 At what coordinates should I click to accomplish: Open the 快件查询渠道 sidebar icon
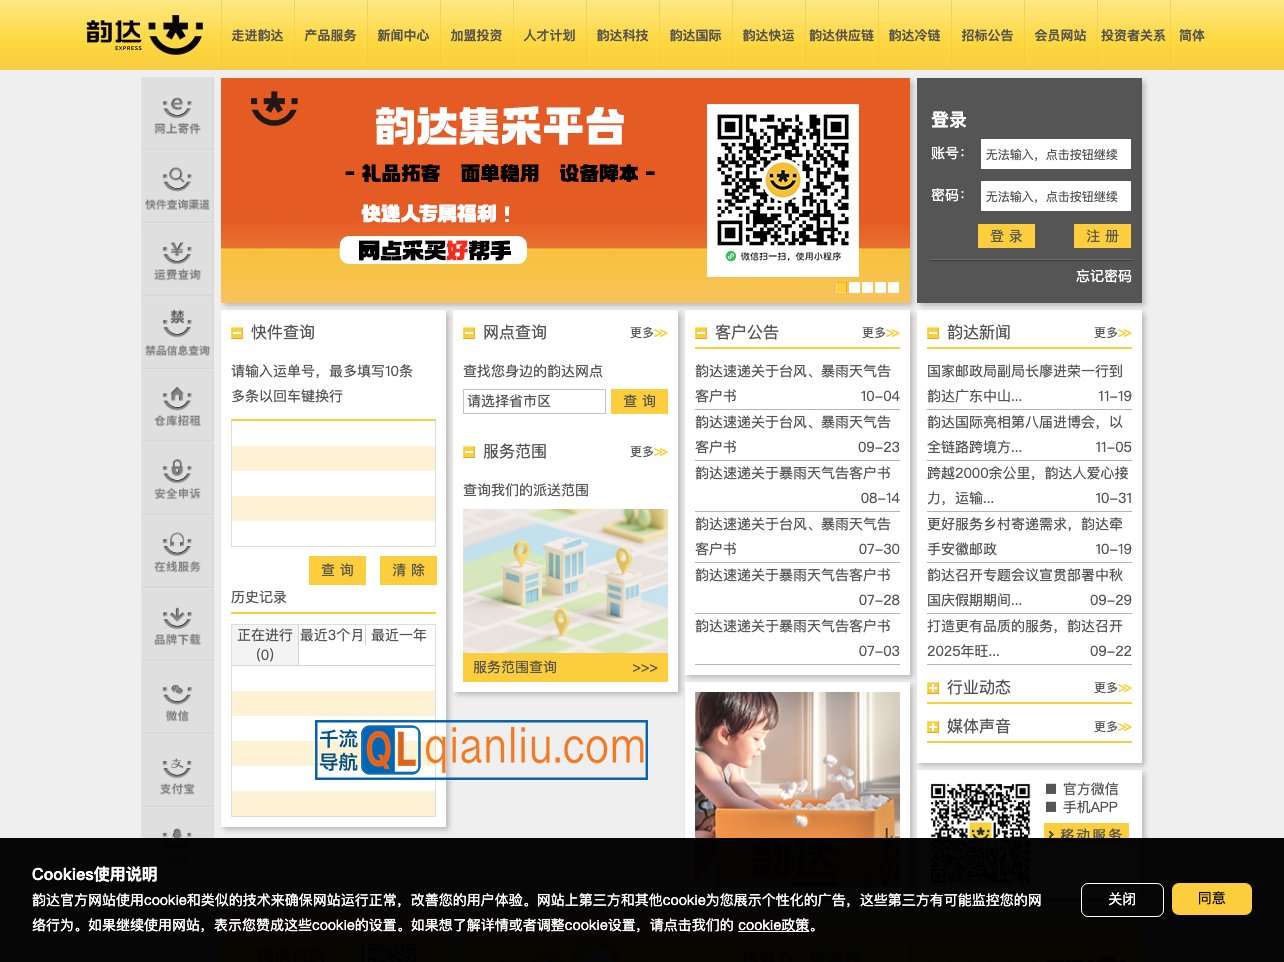click(177, 188)
